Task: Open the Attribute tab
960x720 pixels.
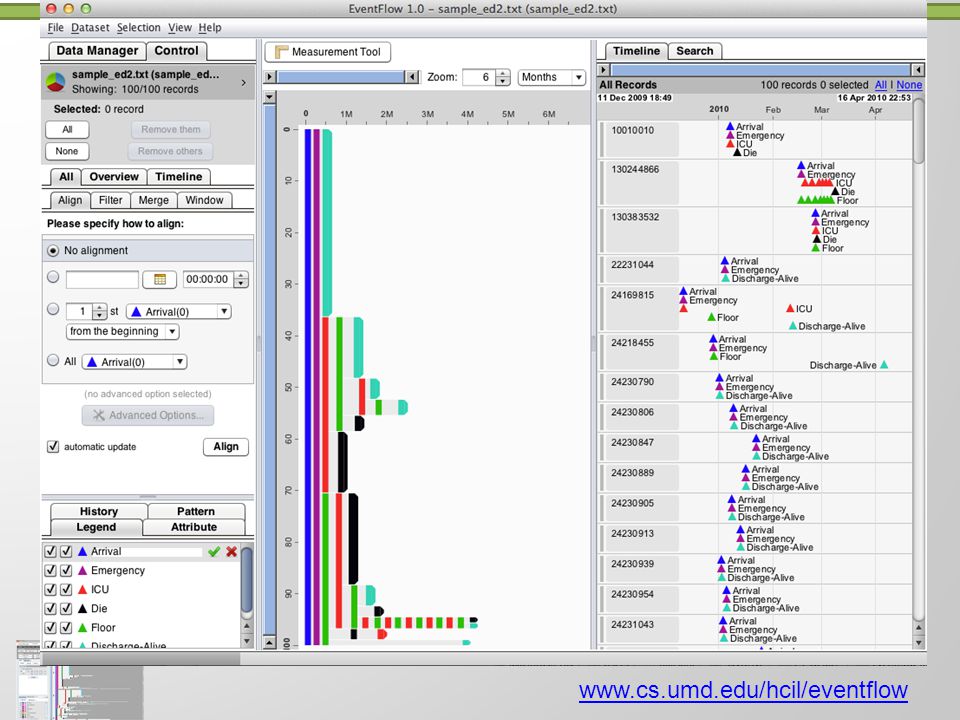Action: [193, 527]
